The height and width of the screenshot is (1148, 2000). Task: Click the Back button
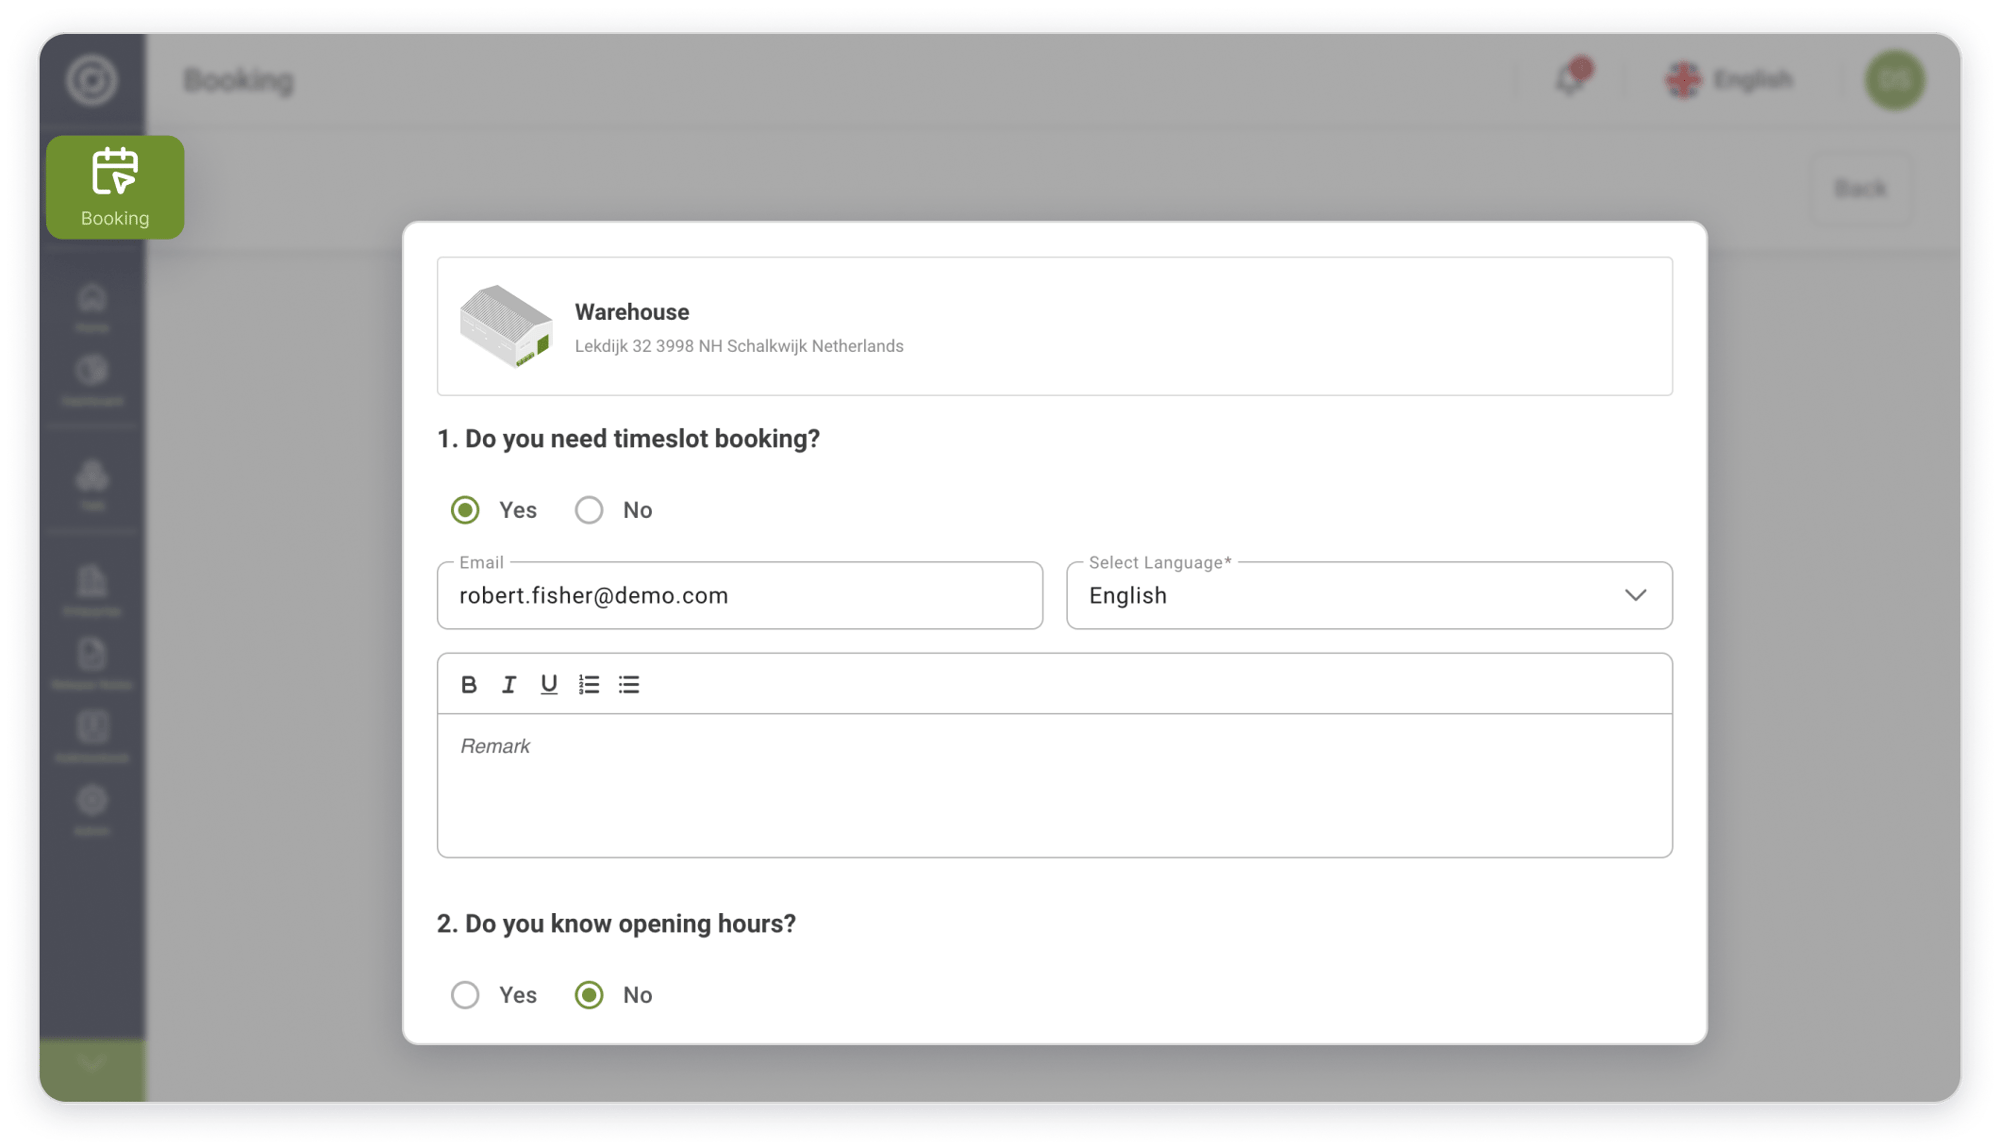(x=1860, y=188)
